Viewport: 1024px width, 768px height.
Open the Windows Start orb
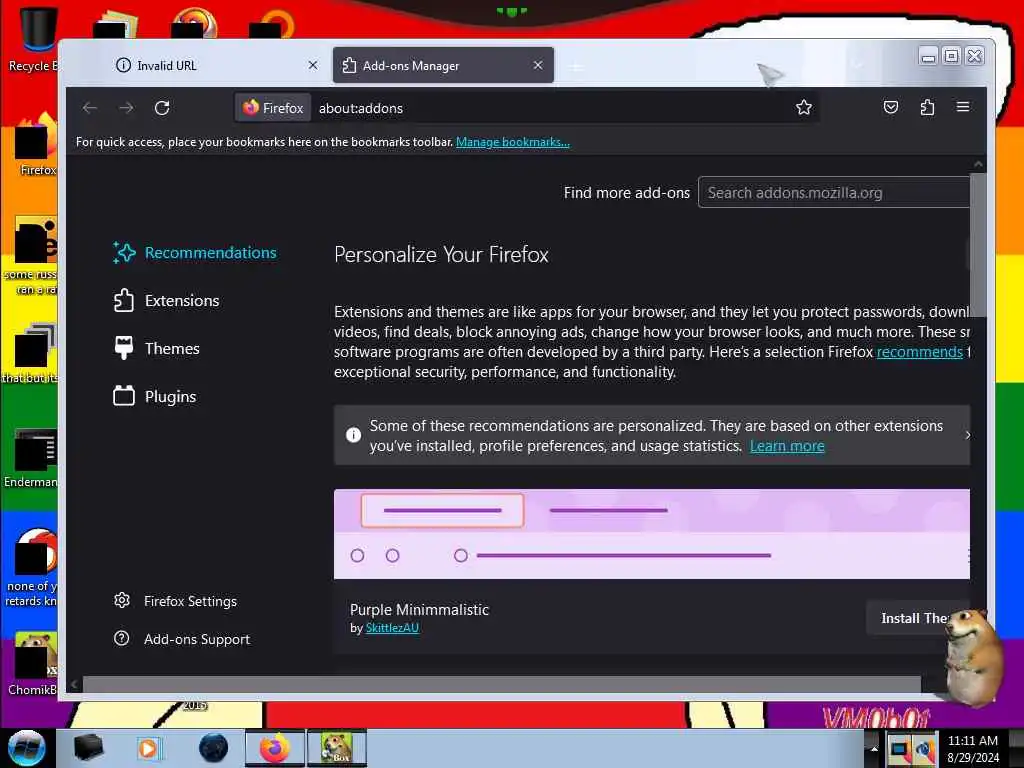(x=27, y=748)
